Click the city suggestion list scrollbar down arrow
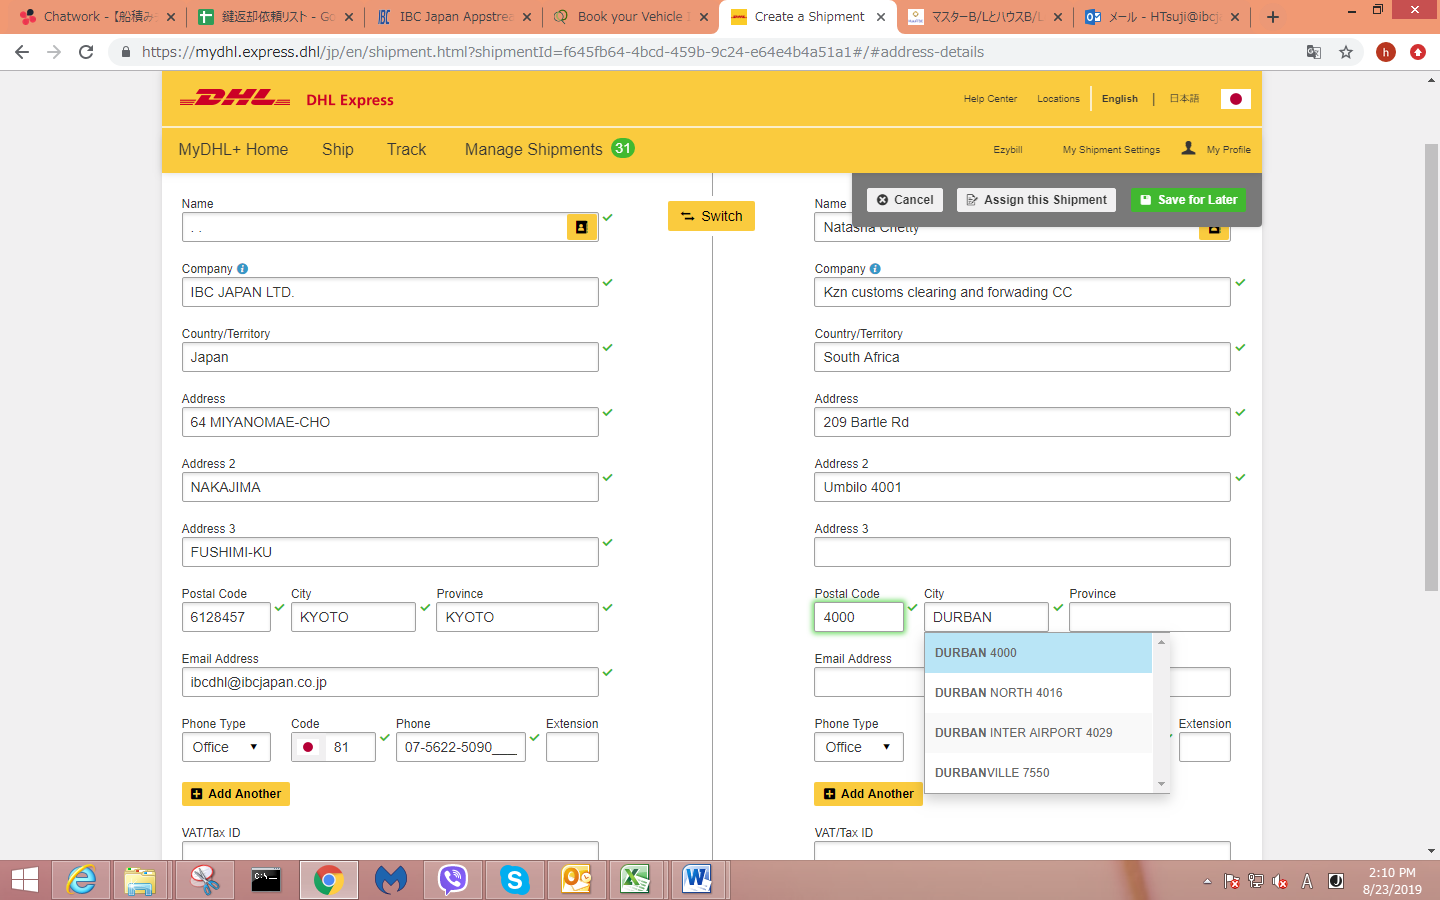 1161,784
